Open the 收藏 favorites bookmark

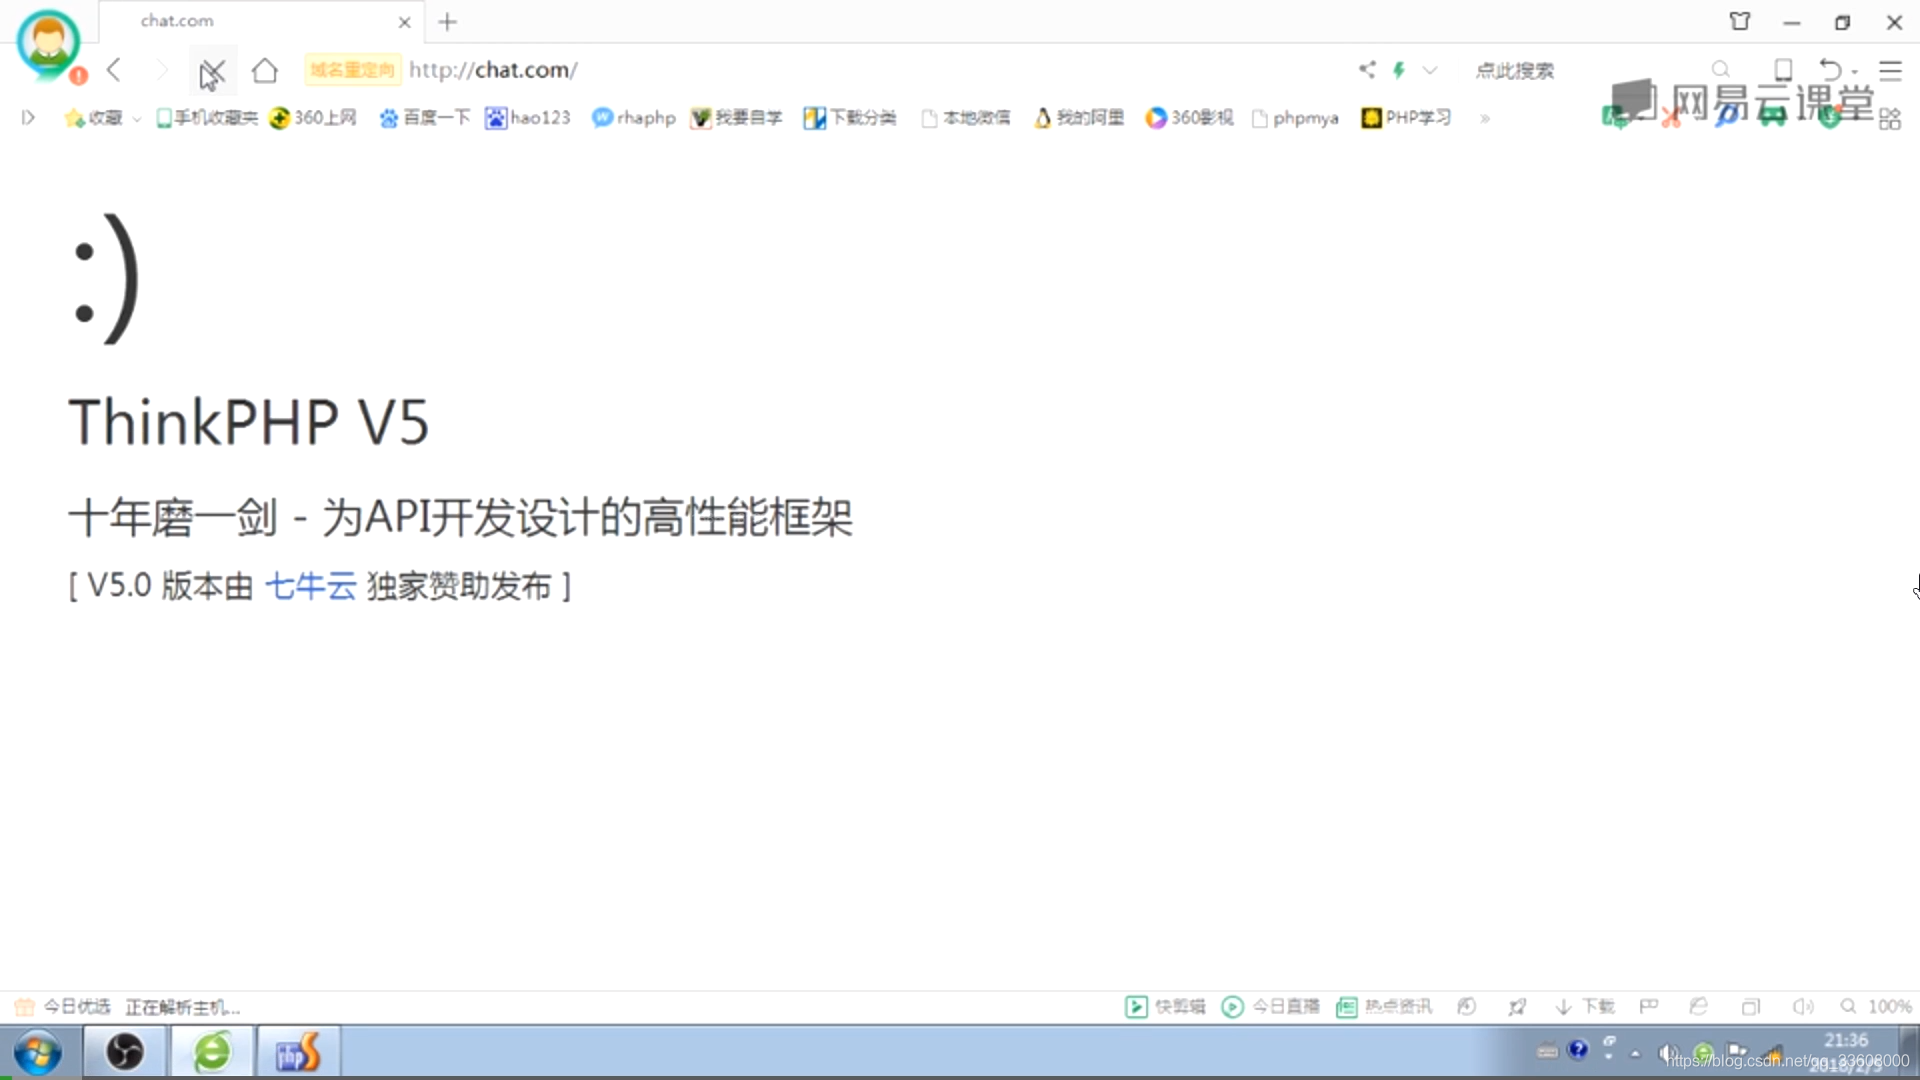click(94, 118)
